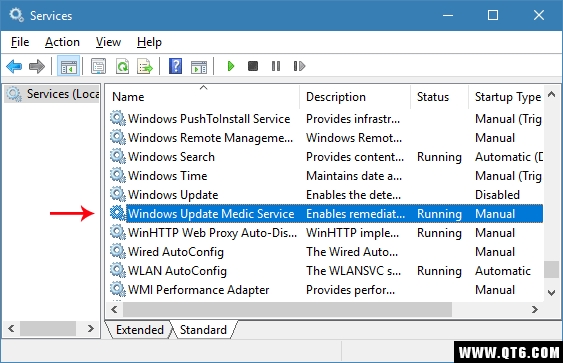Click tree pane scroll right arrow
The width and height of the screenshot is (563, 363).
90,328
